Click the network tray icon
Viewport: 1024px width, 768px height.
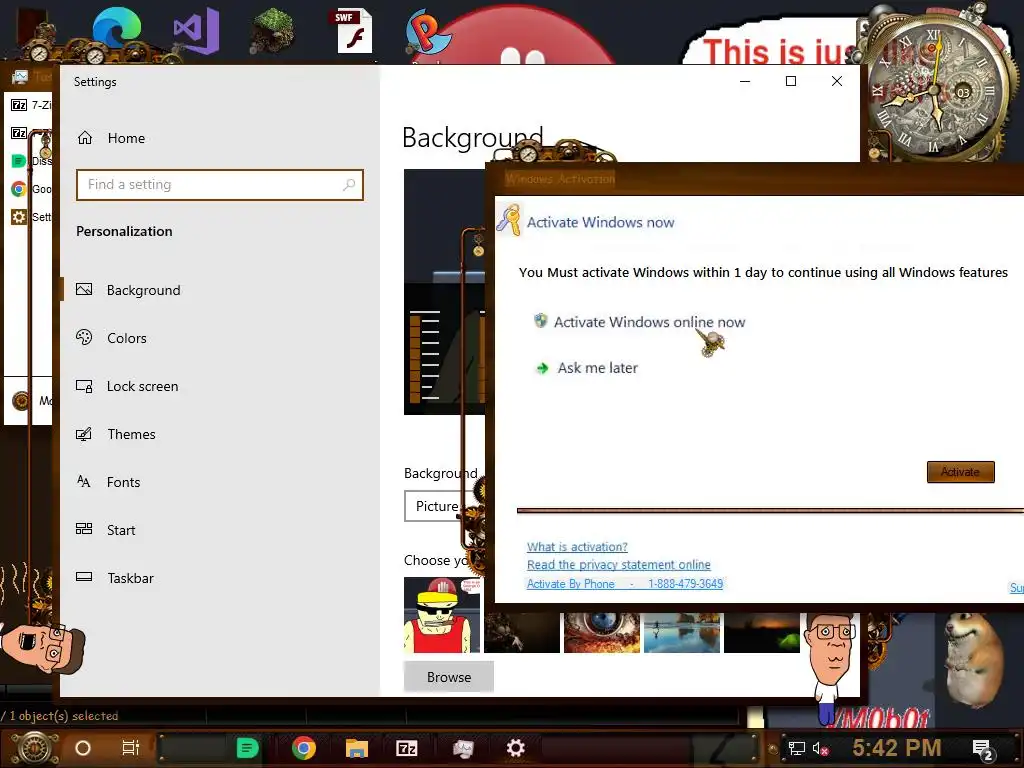[x=796, y=748]
